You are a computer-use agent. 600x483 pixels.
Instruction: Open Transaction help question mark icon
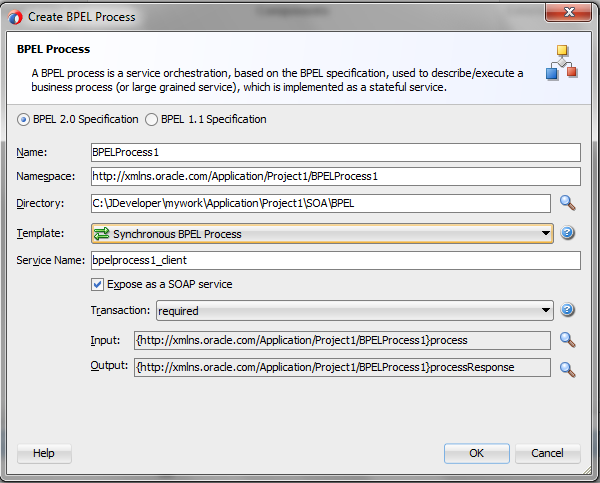[x=567, y=310]
